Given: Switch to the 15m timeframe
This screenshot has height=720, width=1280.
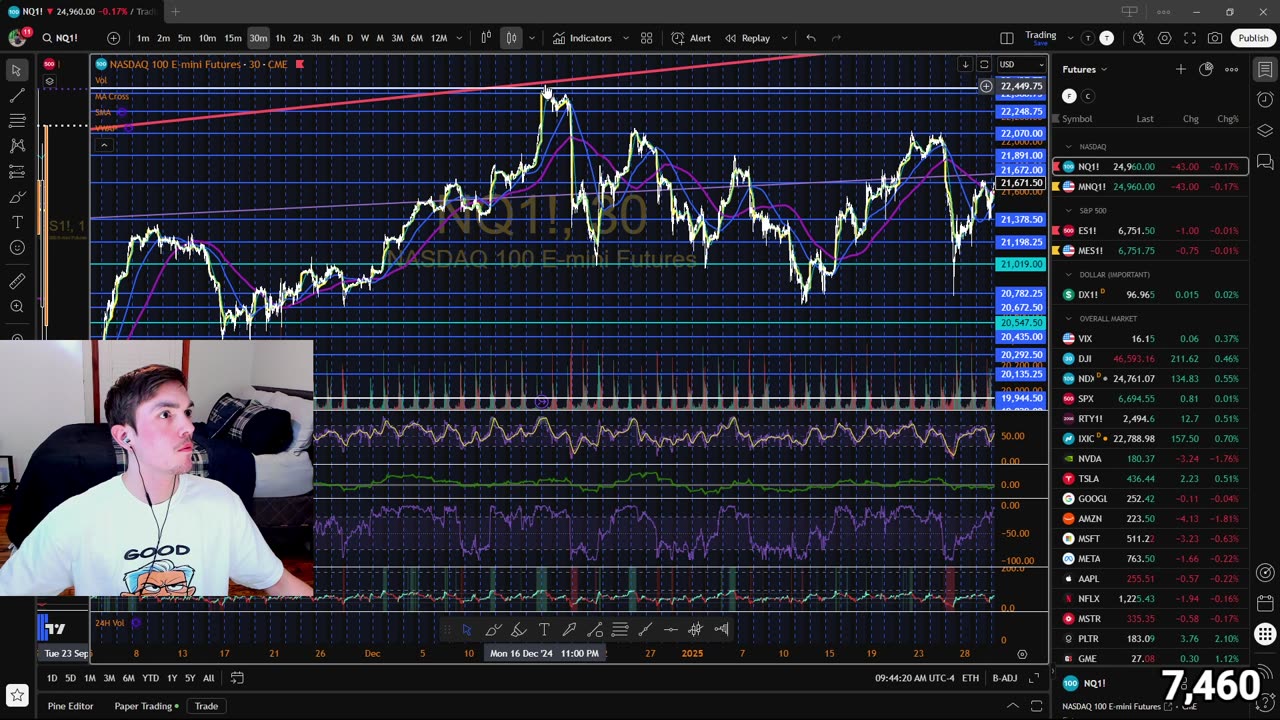Looking at the screenshot, I should click(x=232, y=38).
